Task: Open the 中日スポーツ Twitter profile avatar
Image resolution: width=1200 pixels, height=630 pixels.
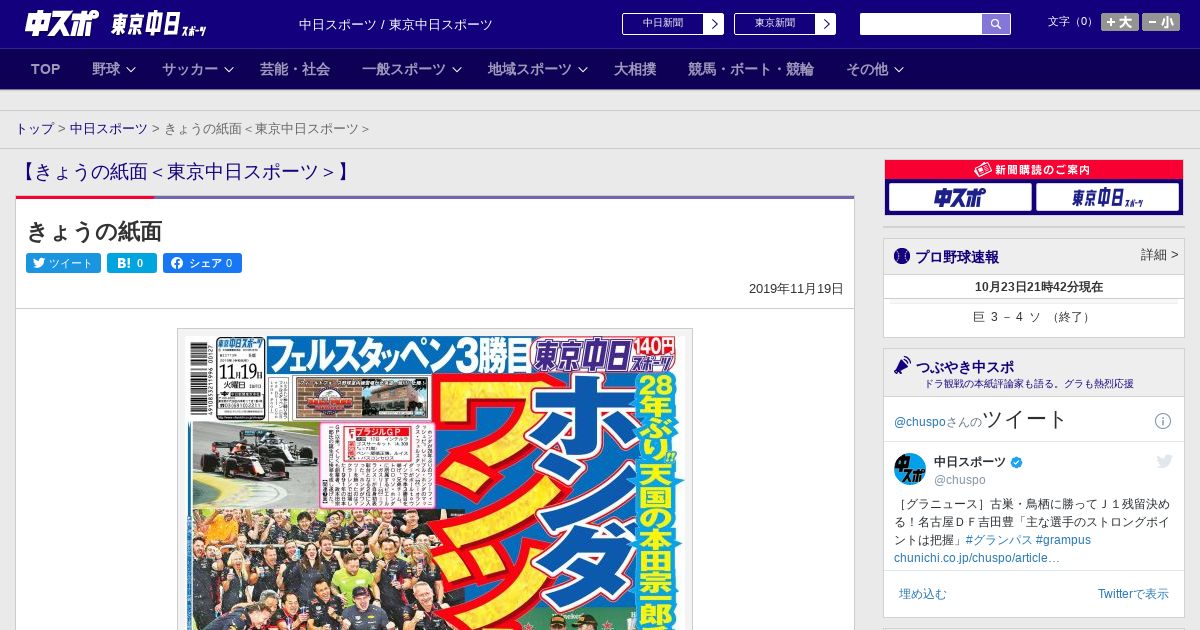Action: (x=910, y=469)
